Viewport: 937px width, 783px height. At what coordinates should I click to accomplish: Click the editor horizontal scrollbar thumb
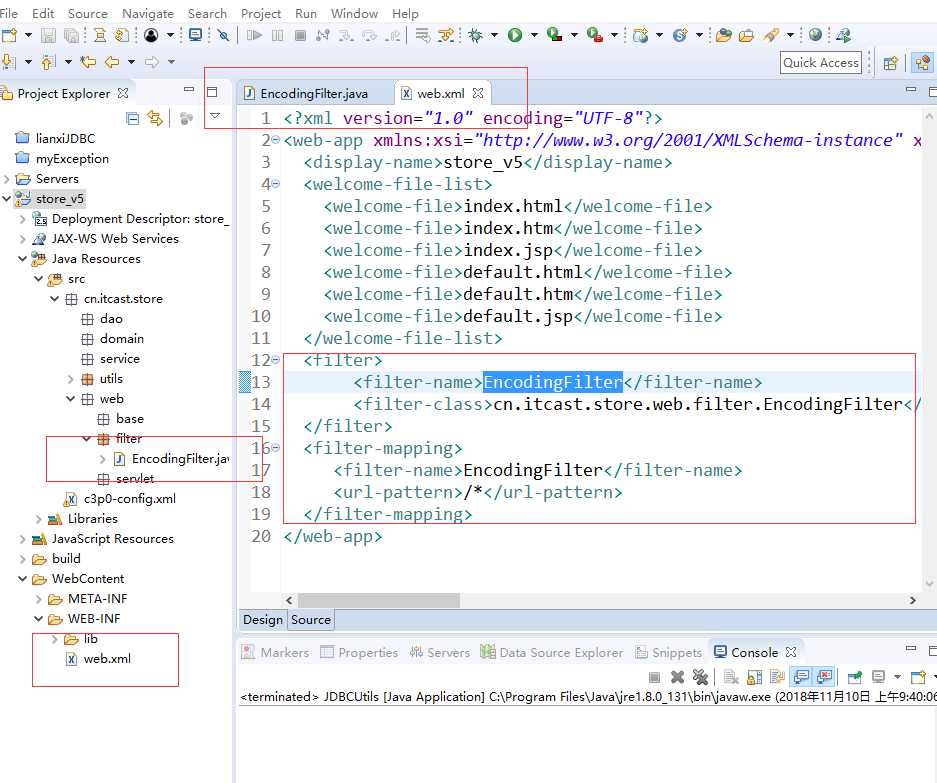[x=379, y=600]
